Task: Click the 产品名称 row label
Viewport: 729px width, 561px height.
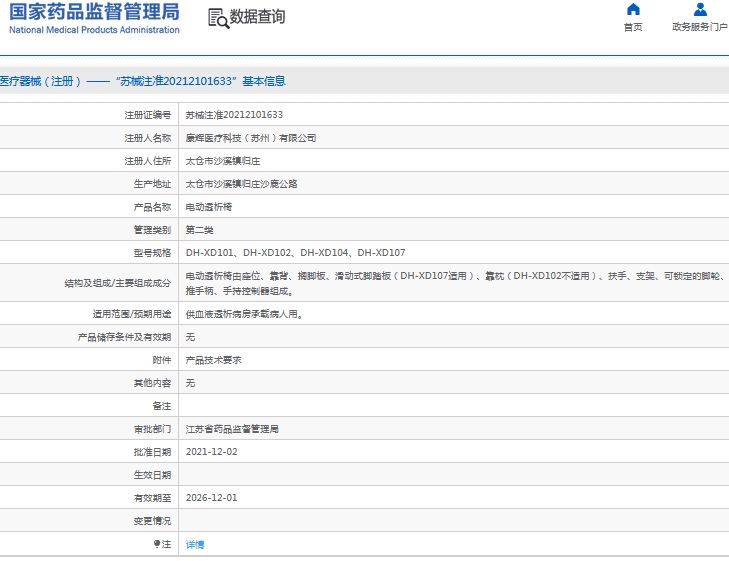Action: 152,207
